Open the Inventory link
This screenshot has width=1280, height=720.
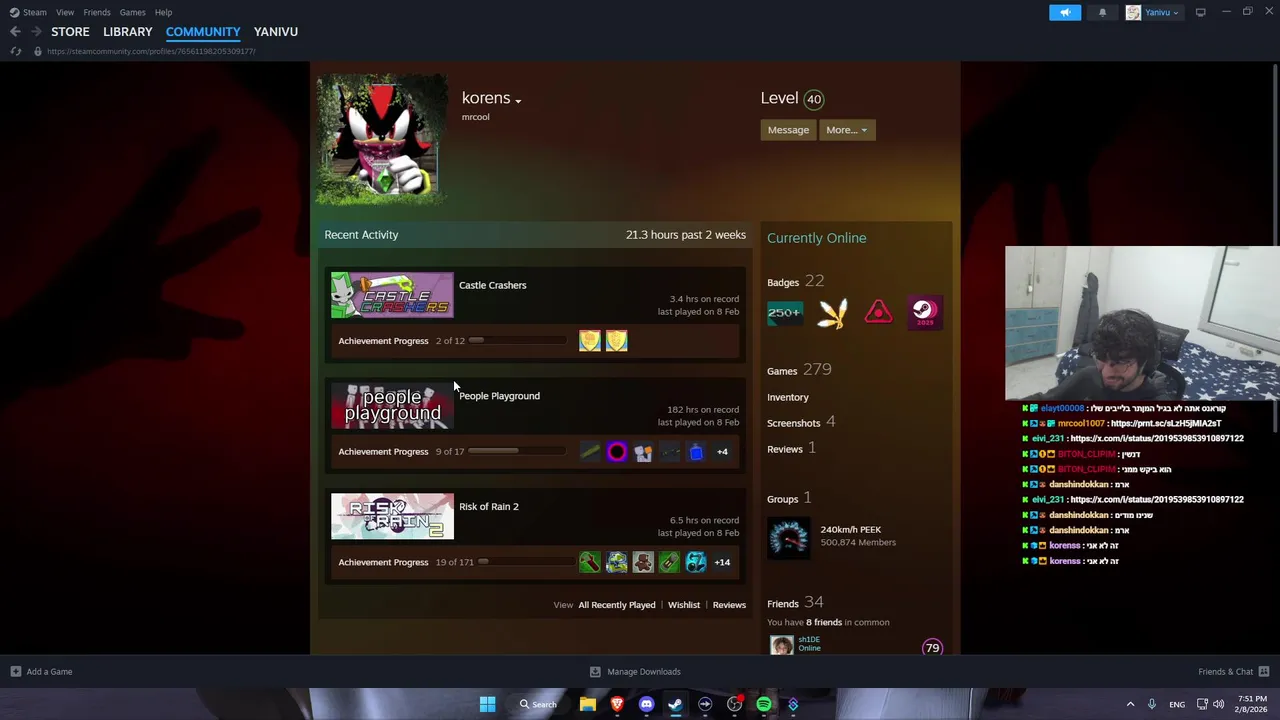click(x=788, y=397)
